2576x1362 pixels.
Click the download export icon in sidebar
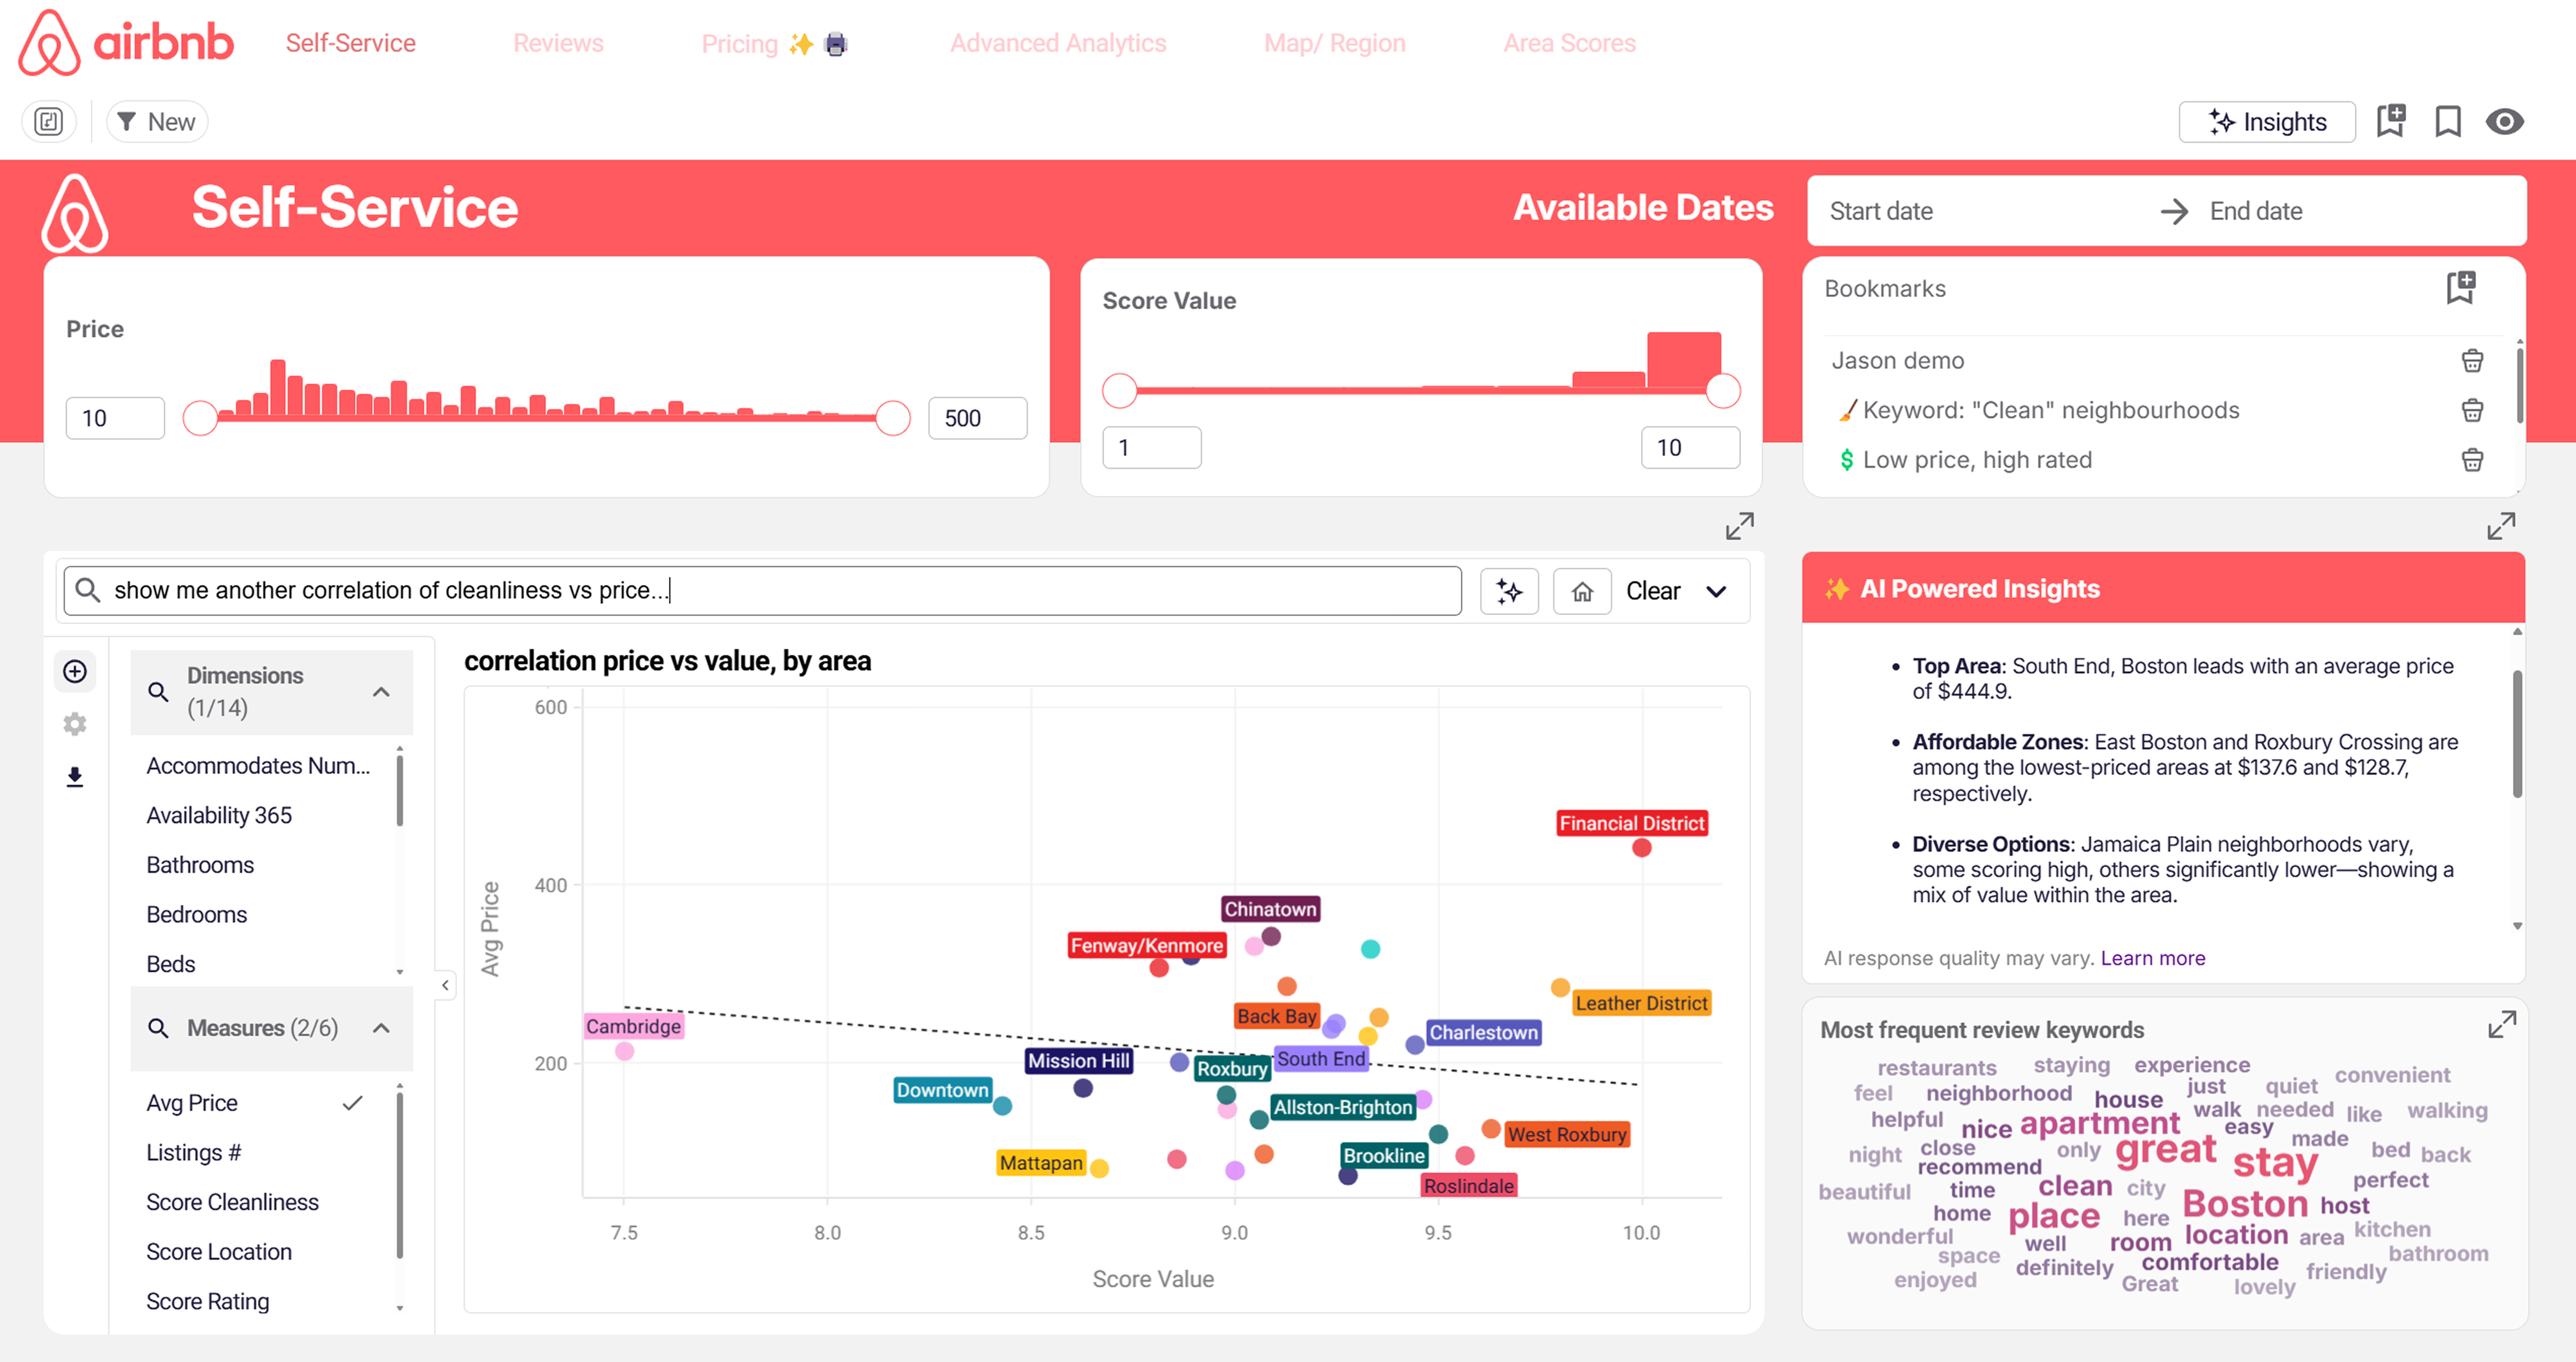(x=75, y=777)
